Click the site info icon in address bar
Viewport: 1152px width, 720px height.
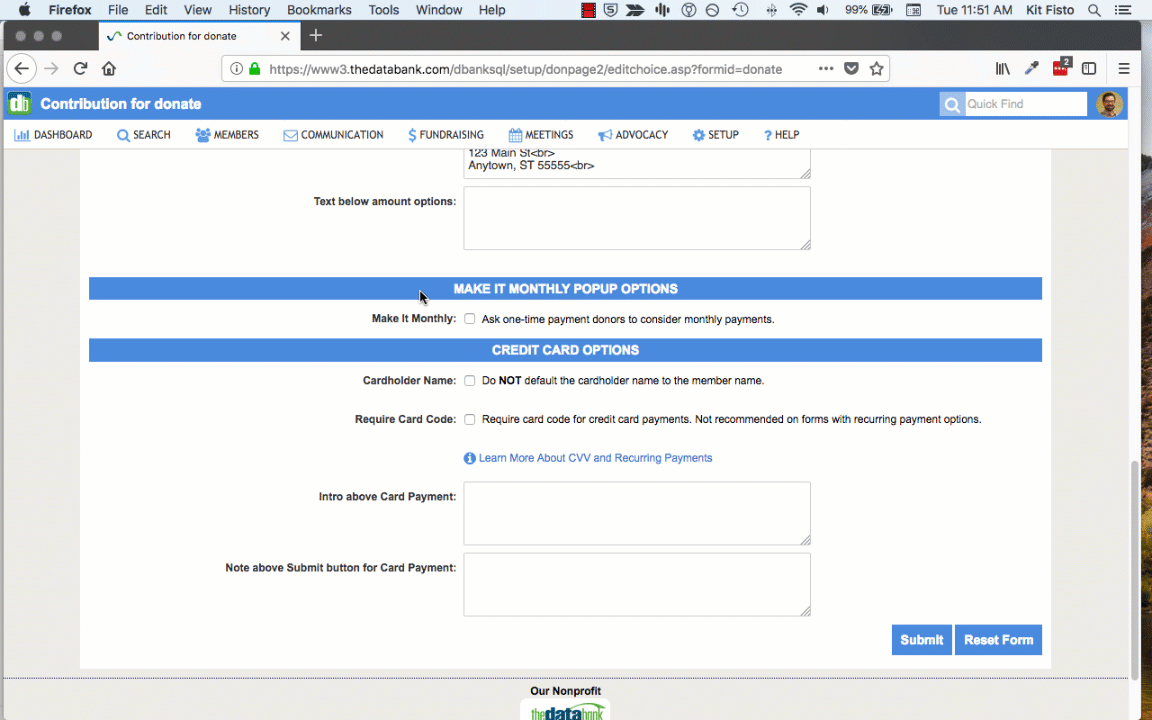pos(236,68)
